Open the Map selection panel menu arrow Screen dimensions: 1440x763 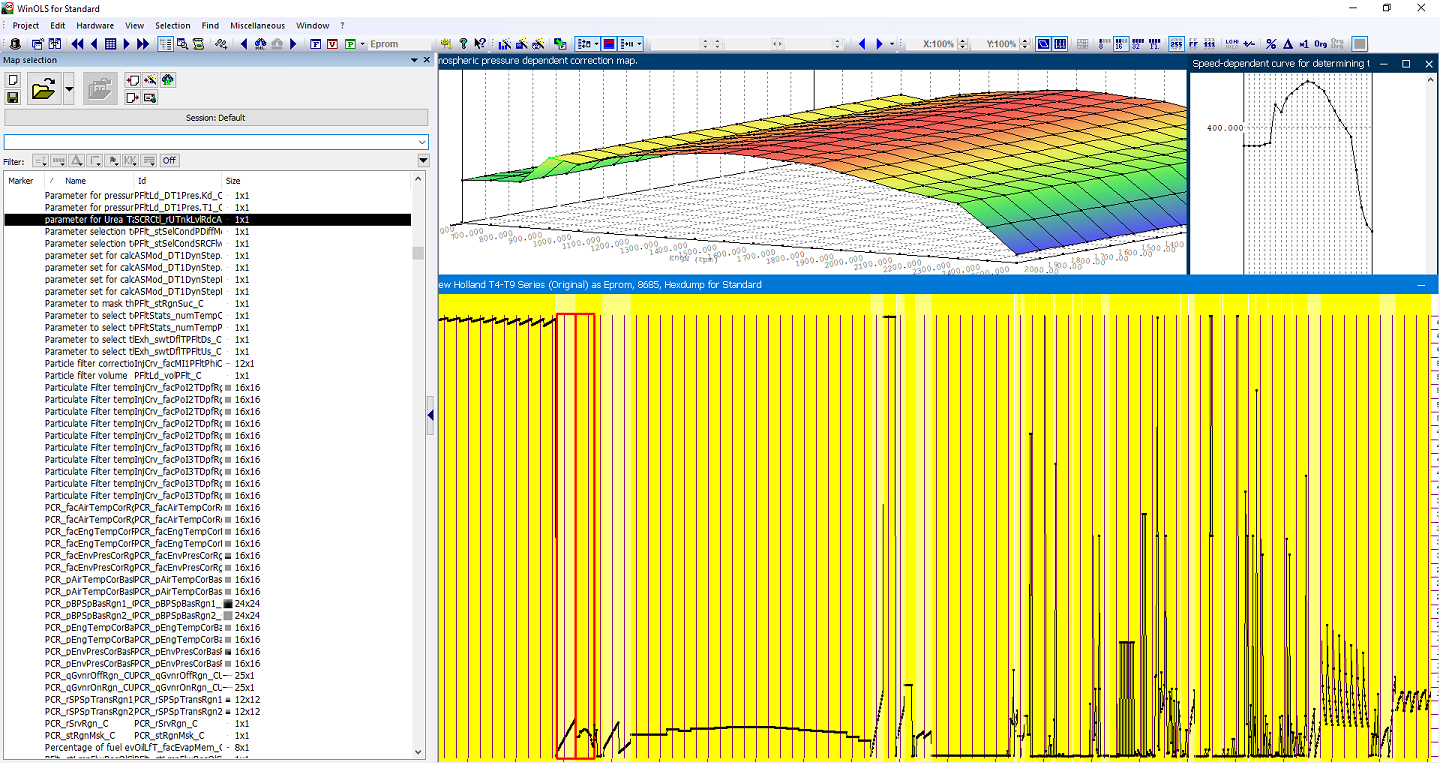click(414, 60)
